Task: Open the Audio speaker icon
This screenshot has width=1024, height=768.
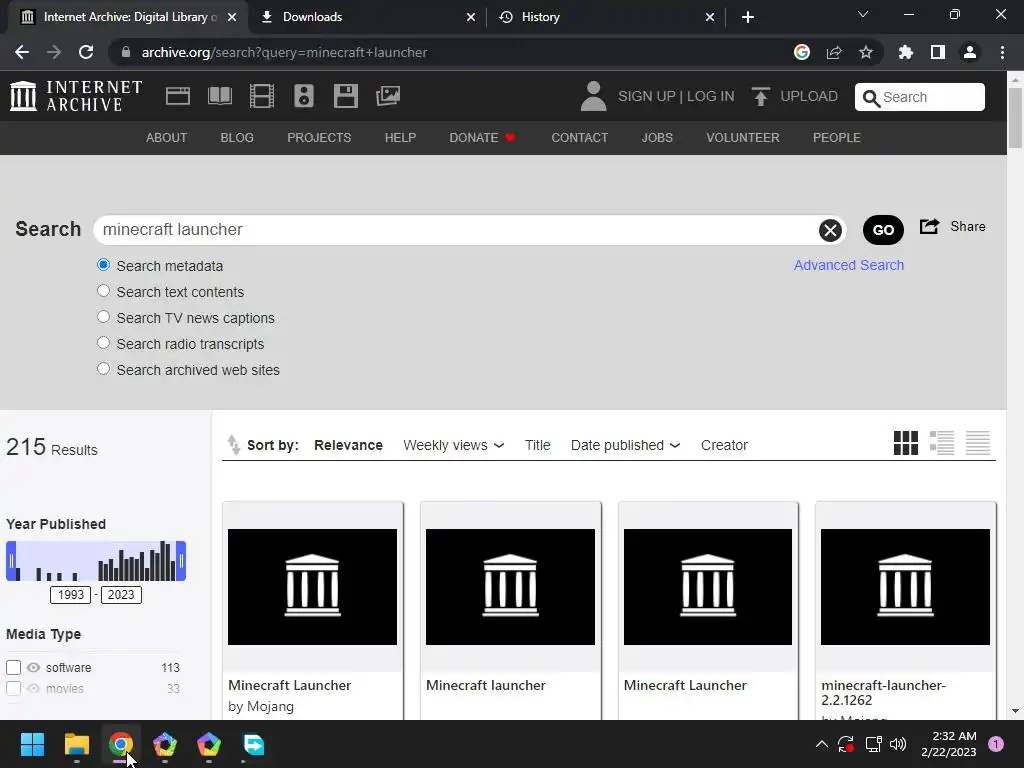Action: [304, 96]
